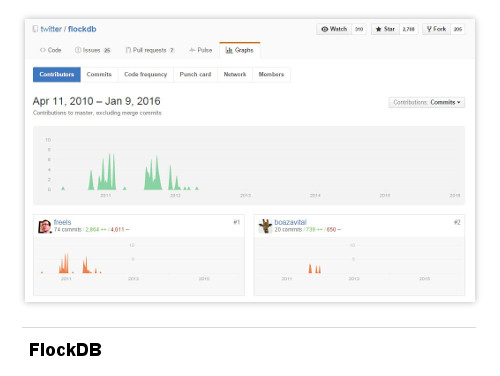Viewport: 500px width, 376px height.
Task: Click the issue icon beside Issues
Action: pyautogui.click(x=78, y=50)
